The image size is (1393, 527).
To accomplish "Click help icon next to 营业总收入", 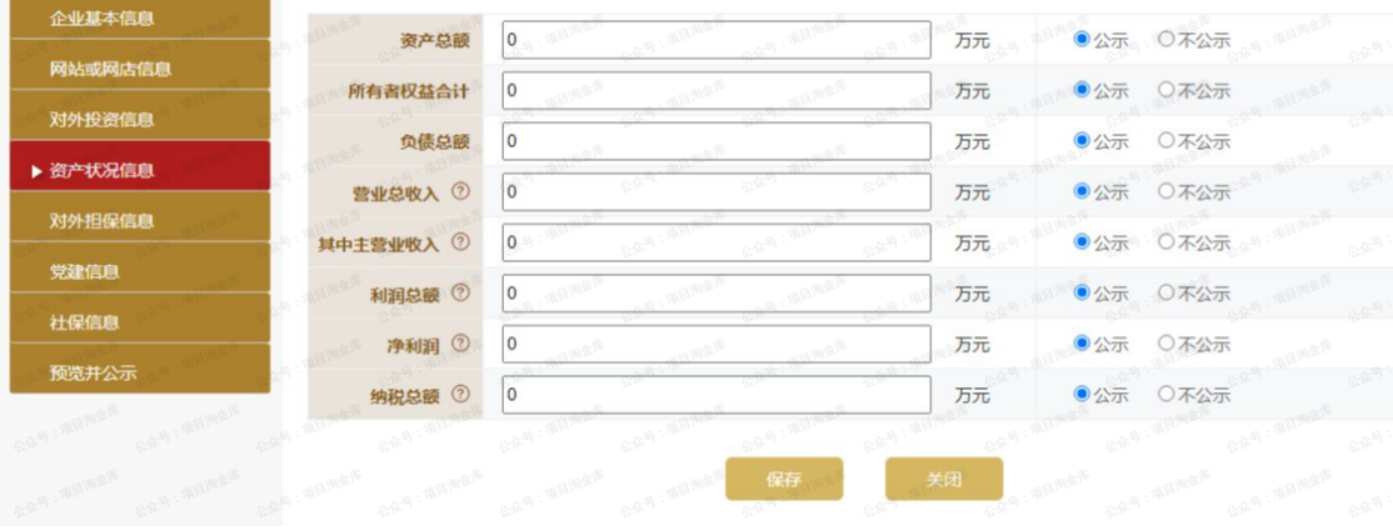I will click(x=460, y=191).
